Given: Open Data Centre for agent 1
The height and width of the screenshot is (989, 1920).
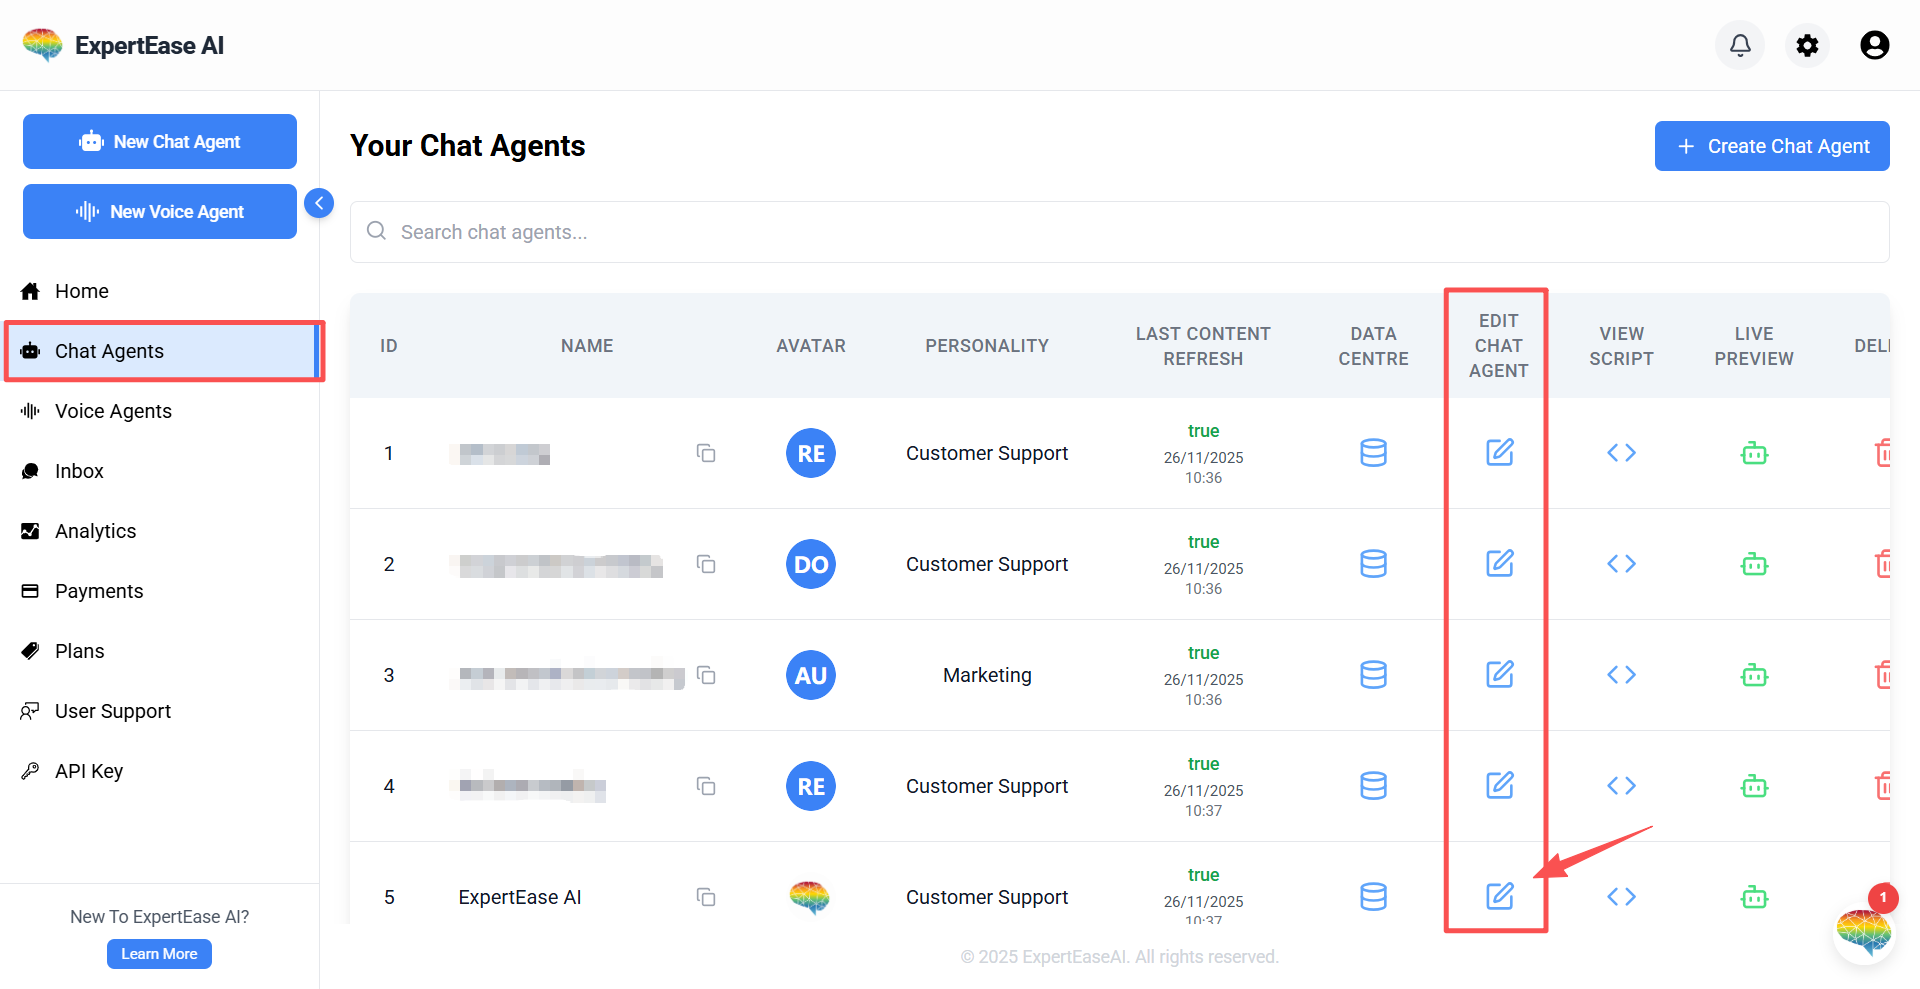Looking at the screenshot, I should pyautogui.click(x=1373, y=453).
